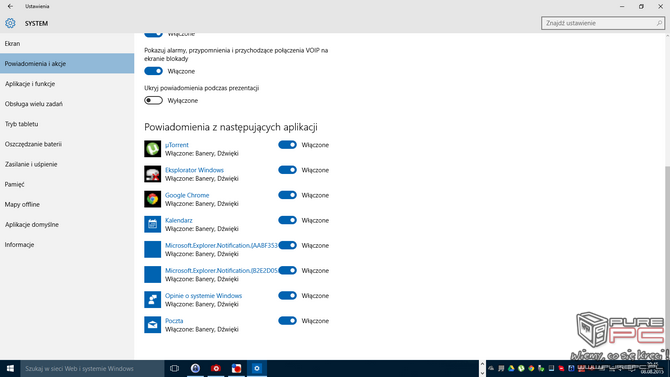
Task: Click the Kalendarz app icon
Action: click(x=153, y=224)
